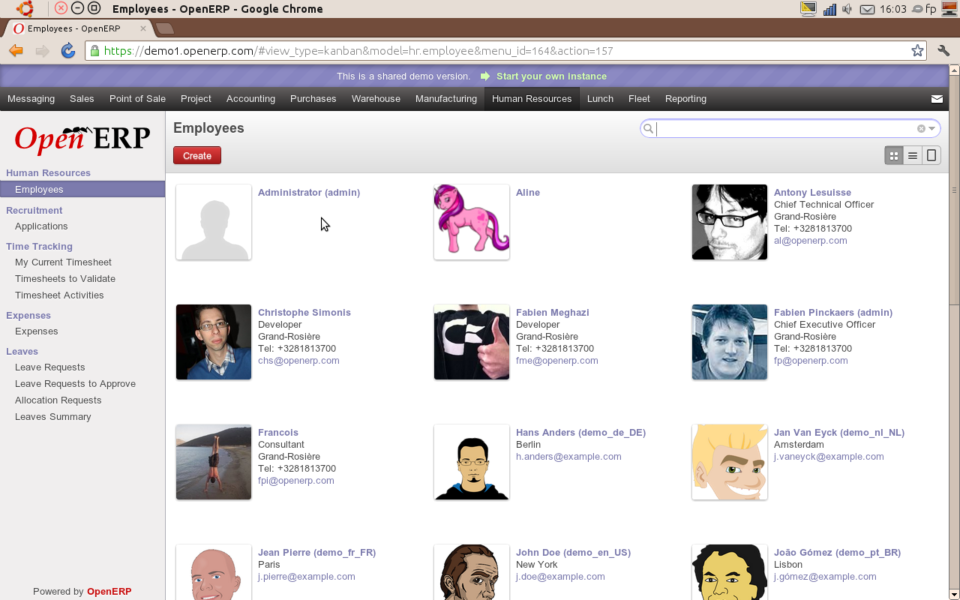Screen dimensions: 960x600
Task: Open Applications under Recruitment
Action: (42, 226)
